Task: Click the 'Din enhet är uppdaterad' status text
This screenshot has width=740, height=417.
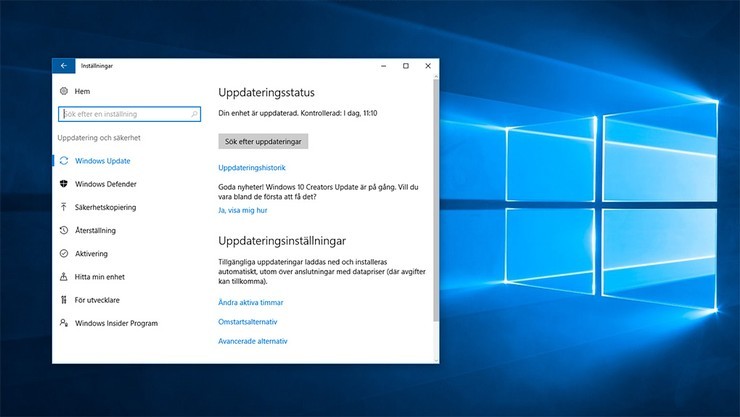Action: coord(297,113)
